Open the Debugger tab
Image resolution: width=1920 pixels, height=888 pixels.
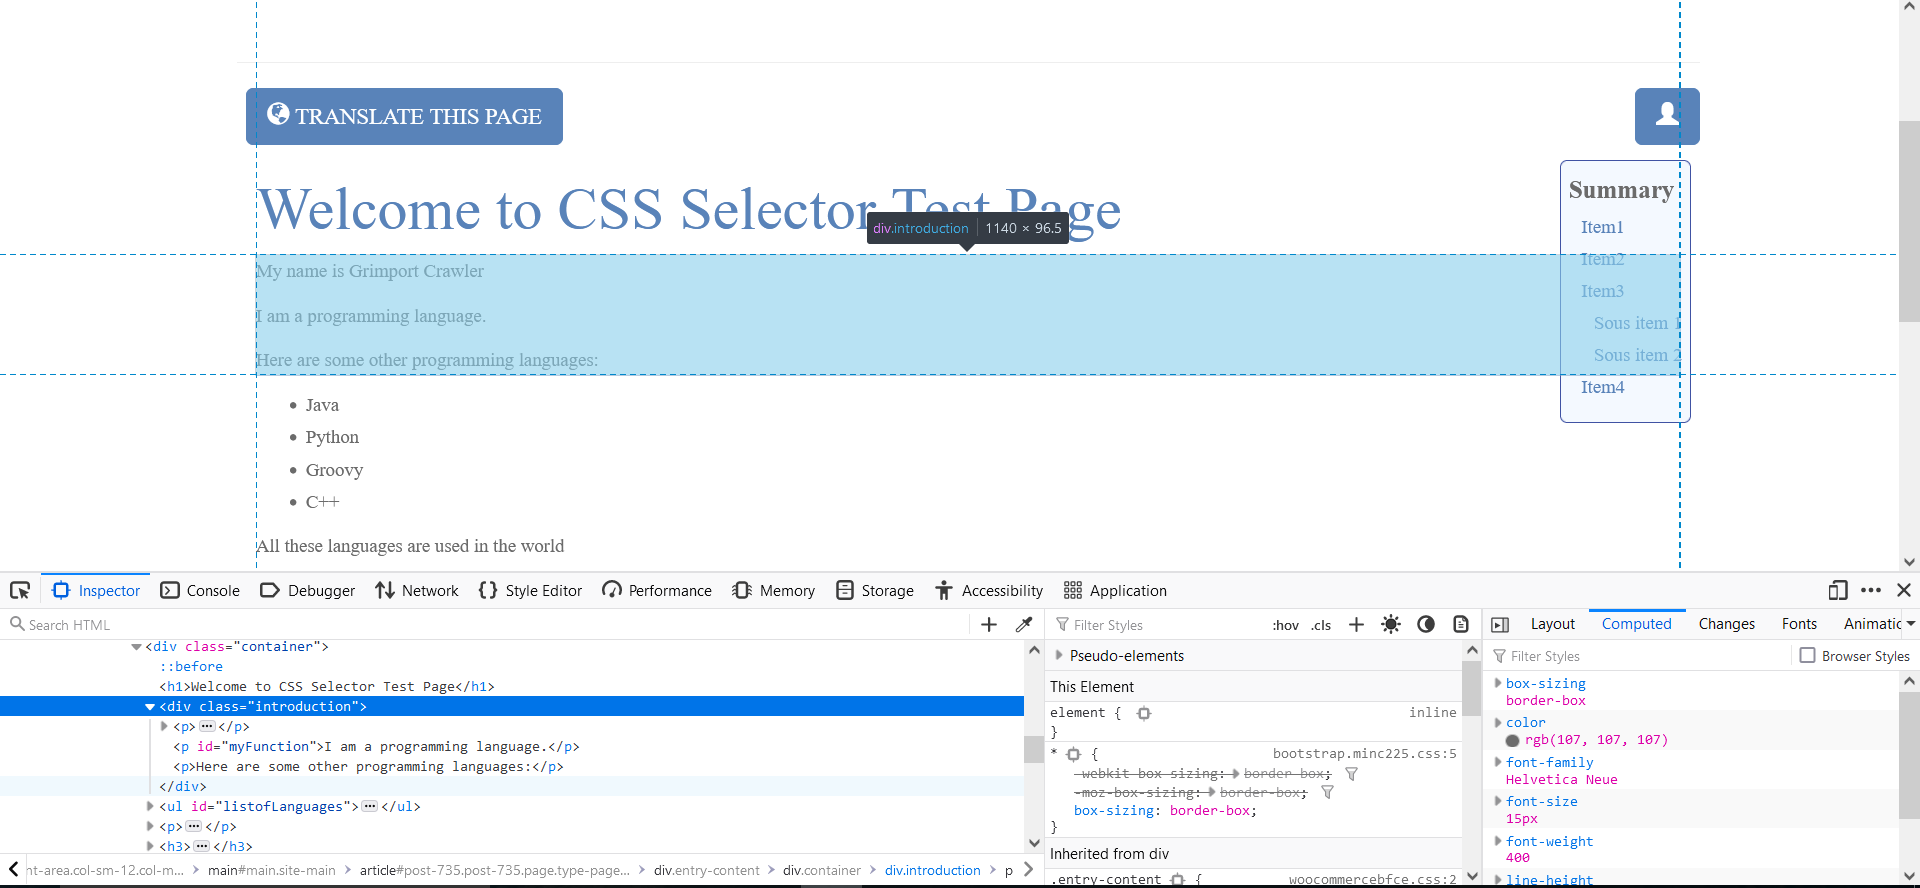[x=307, y=590]
